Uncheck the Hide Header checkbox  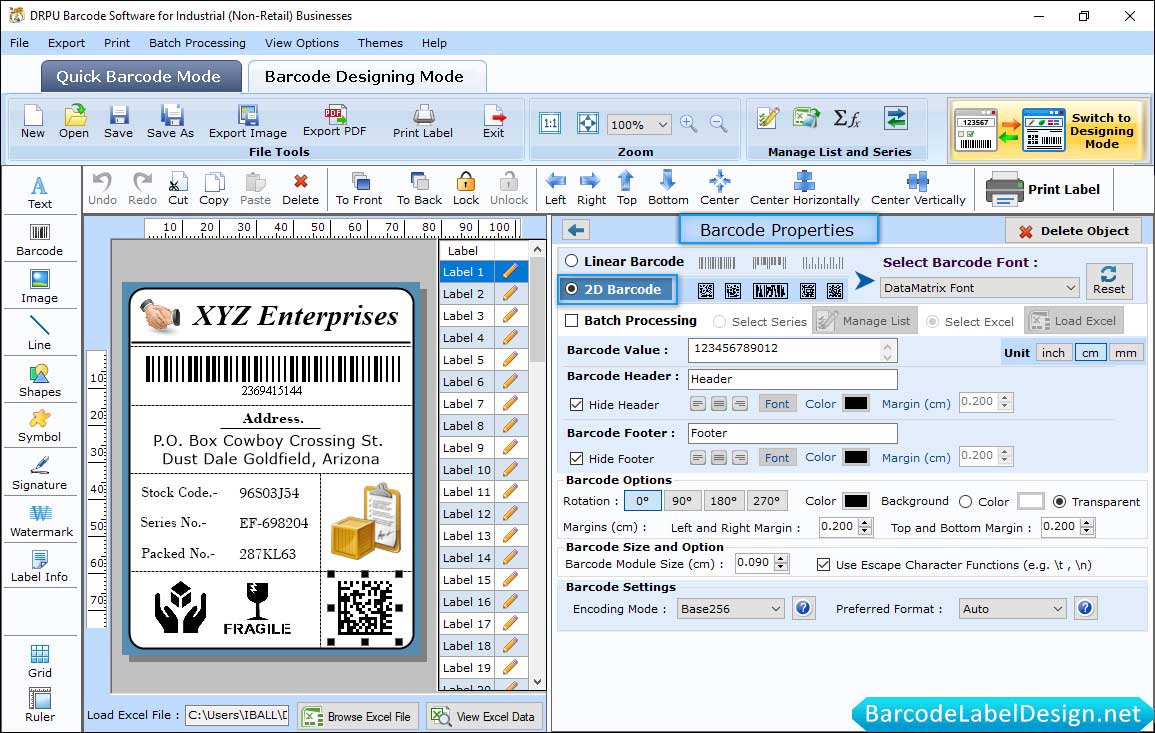[x=577, y=404]
